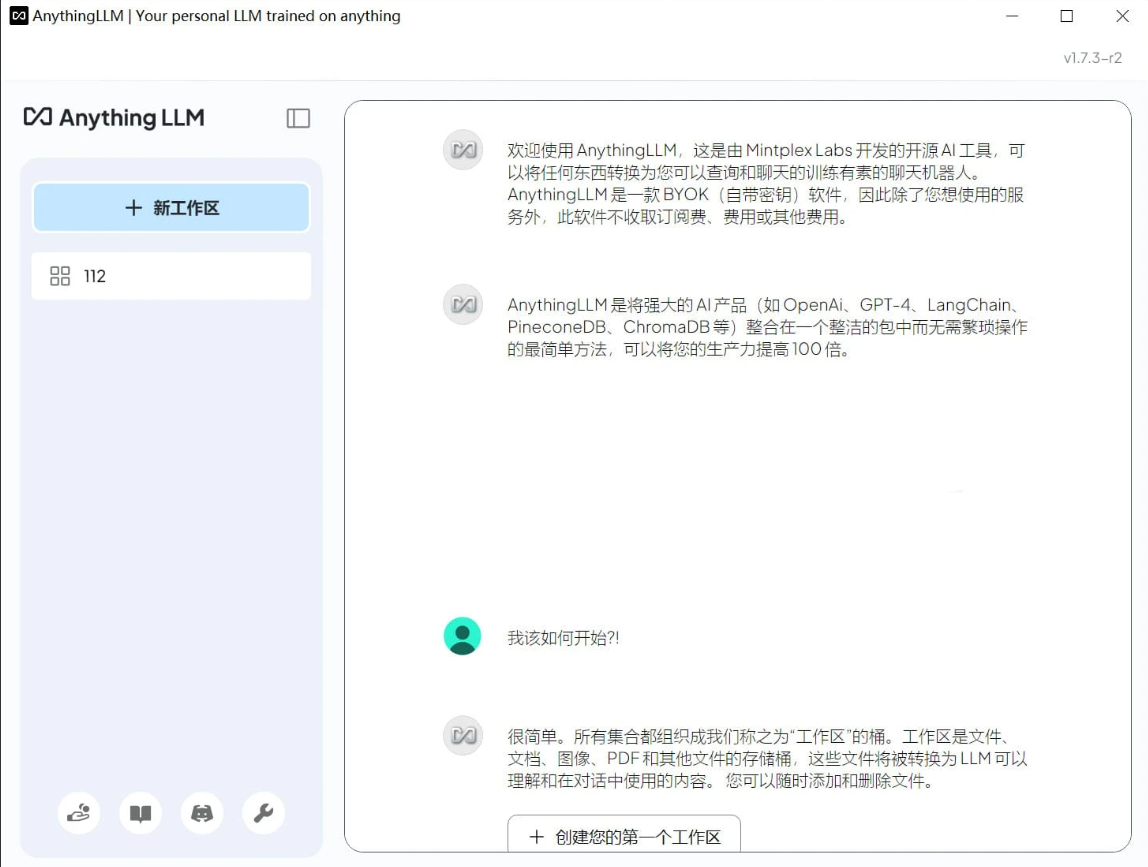Click the bot avatar on the last reply
The height and width of the screenshot is (867, 1148).
tap(462, 735)
